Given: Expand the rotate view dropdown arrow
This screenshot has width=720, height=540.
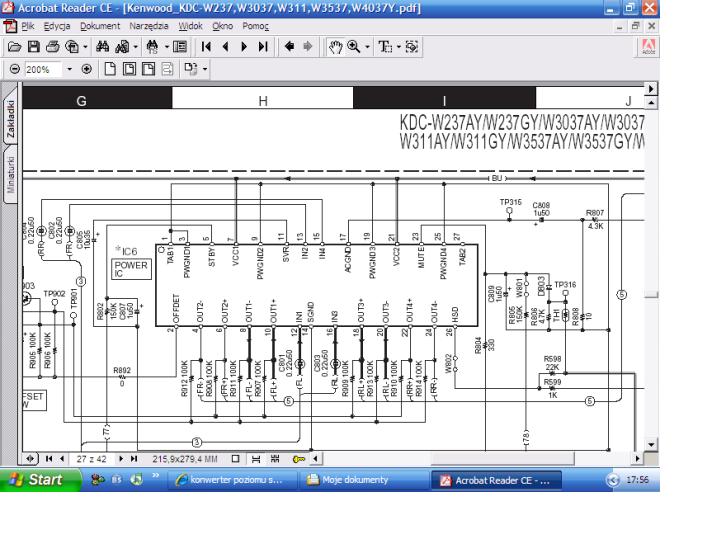Looking at the screenshot, I should click(x=205, y=69).
